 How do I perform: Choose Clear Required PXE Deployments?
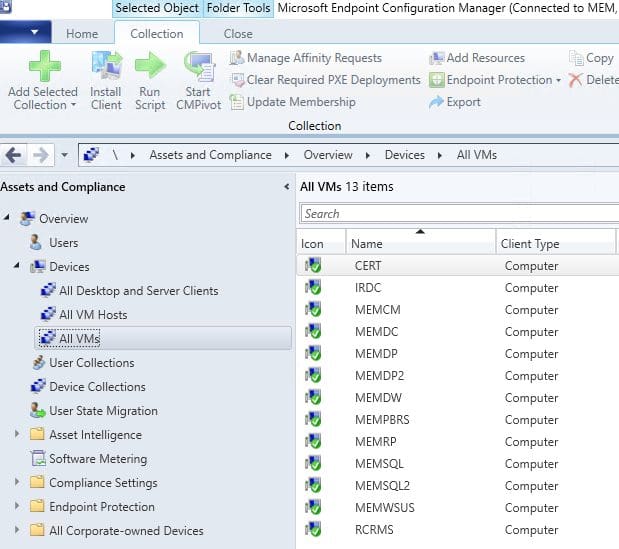coord(326,80)
